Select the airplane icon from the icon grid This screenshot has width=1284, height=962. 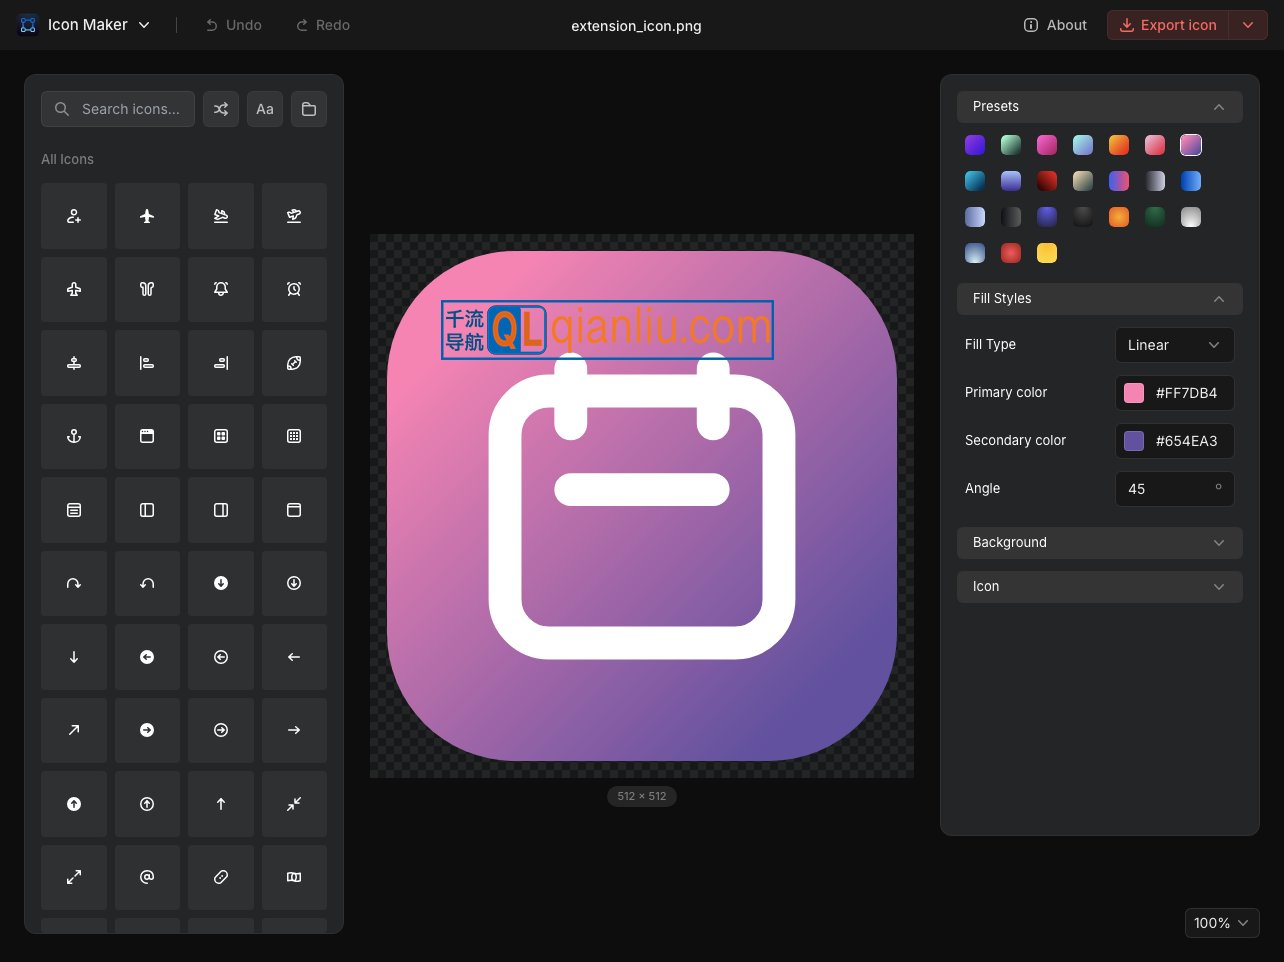[147, 216]
